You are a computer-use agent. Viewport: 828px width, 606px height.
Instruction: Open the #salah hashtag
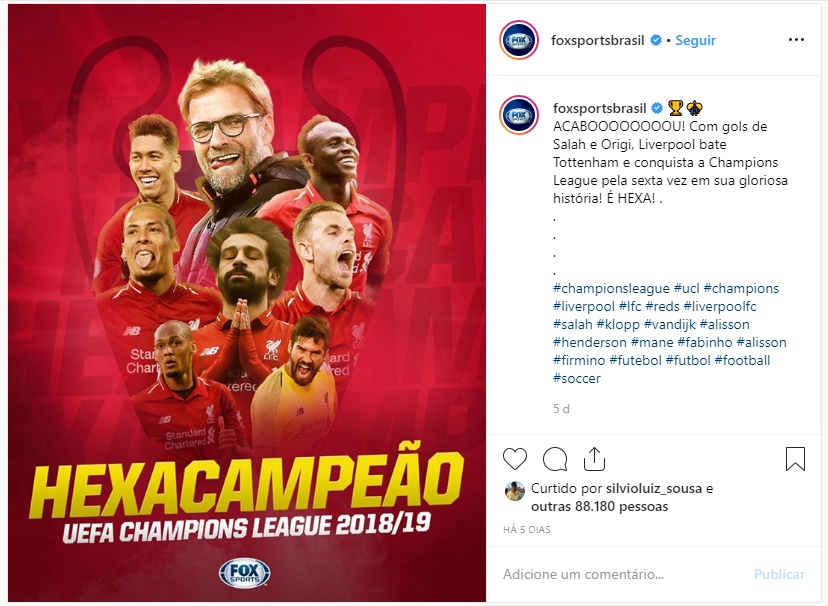572,325
